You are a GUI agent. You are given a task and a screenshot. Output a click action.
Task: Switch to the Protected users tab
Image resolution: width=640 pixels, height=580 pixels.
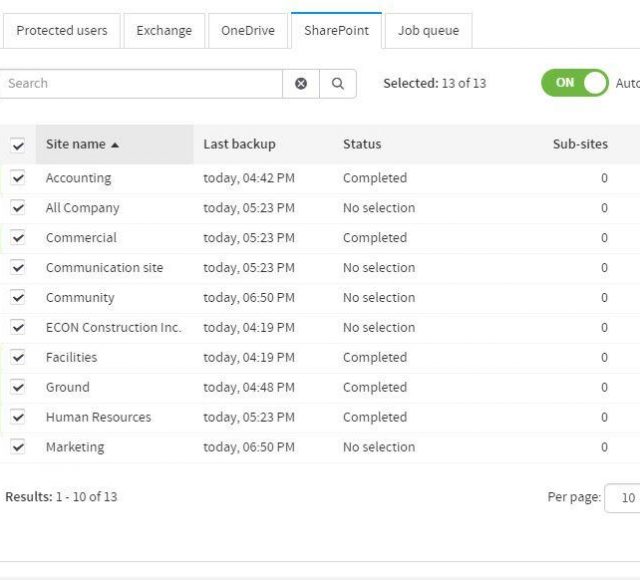62,31
